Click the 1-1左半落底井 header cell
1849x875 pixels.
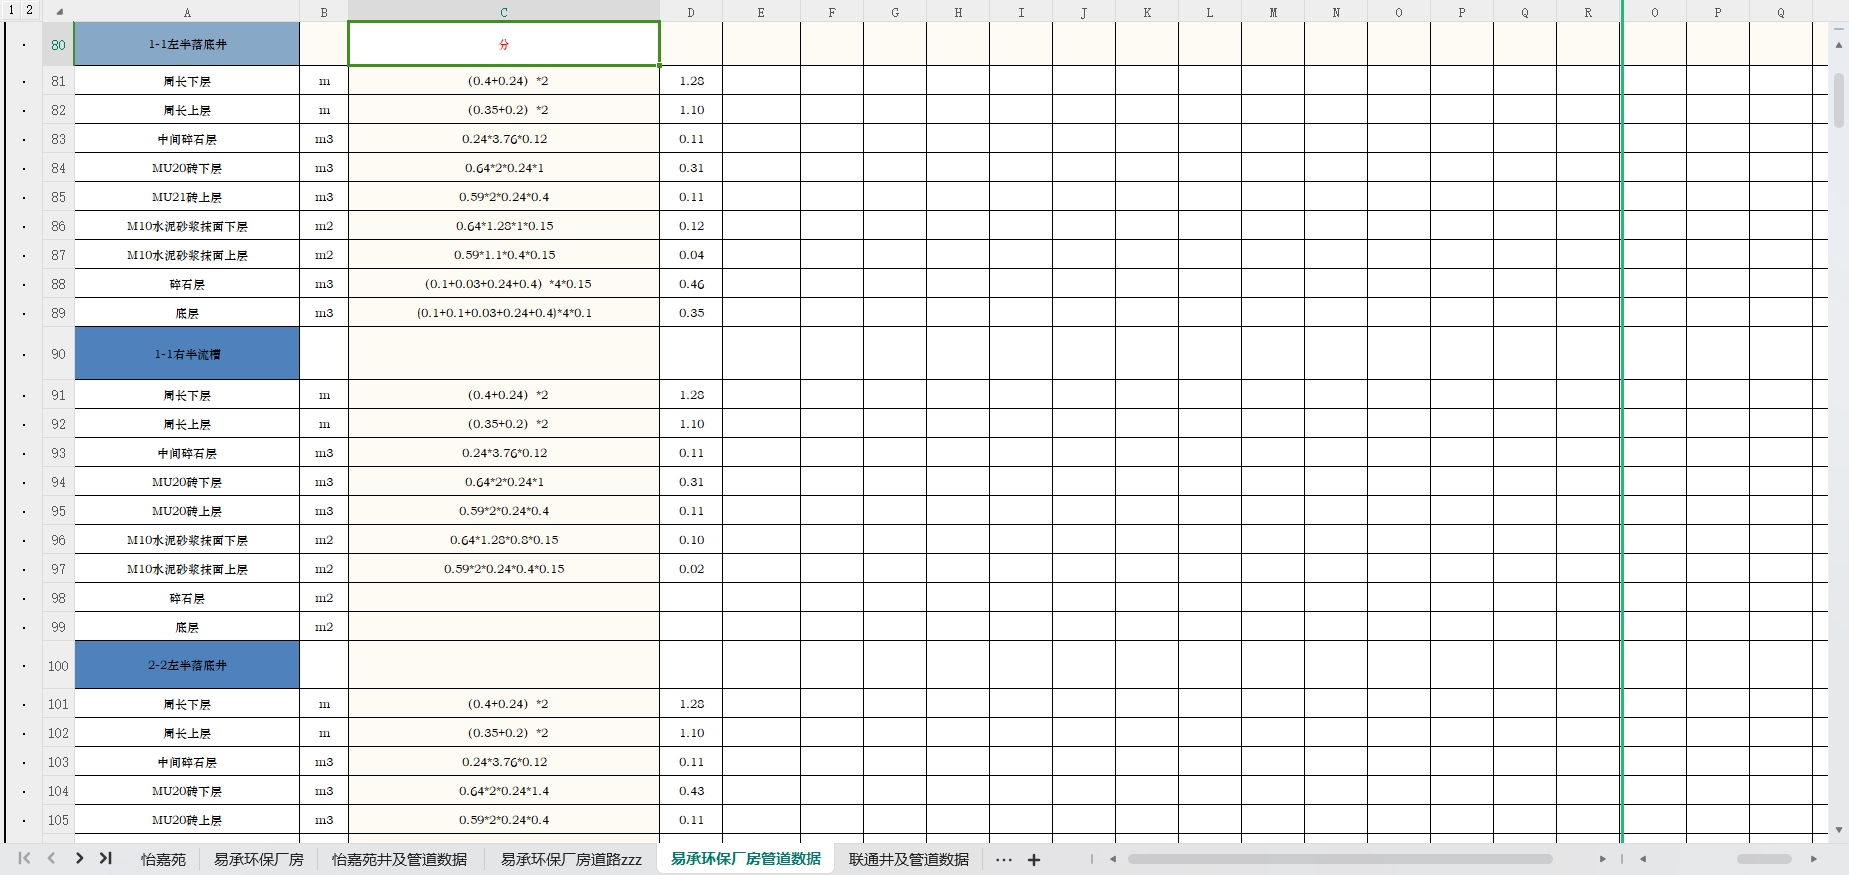tap(187, 45)
